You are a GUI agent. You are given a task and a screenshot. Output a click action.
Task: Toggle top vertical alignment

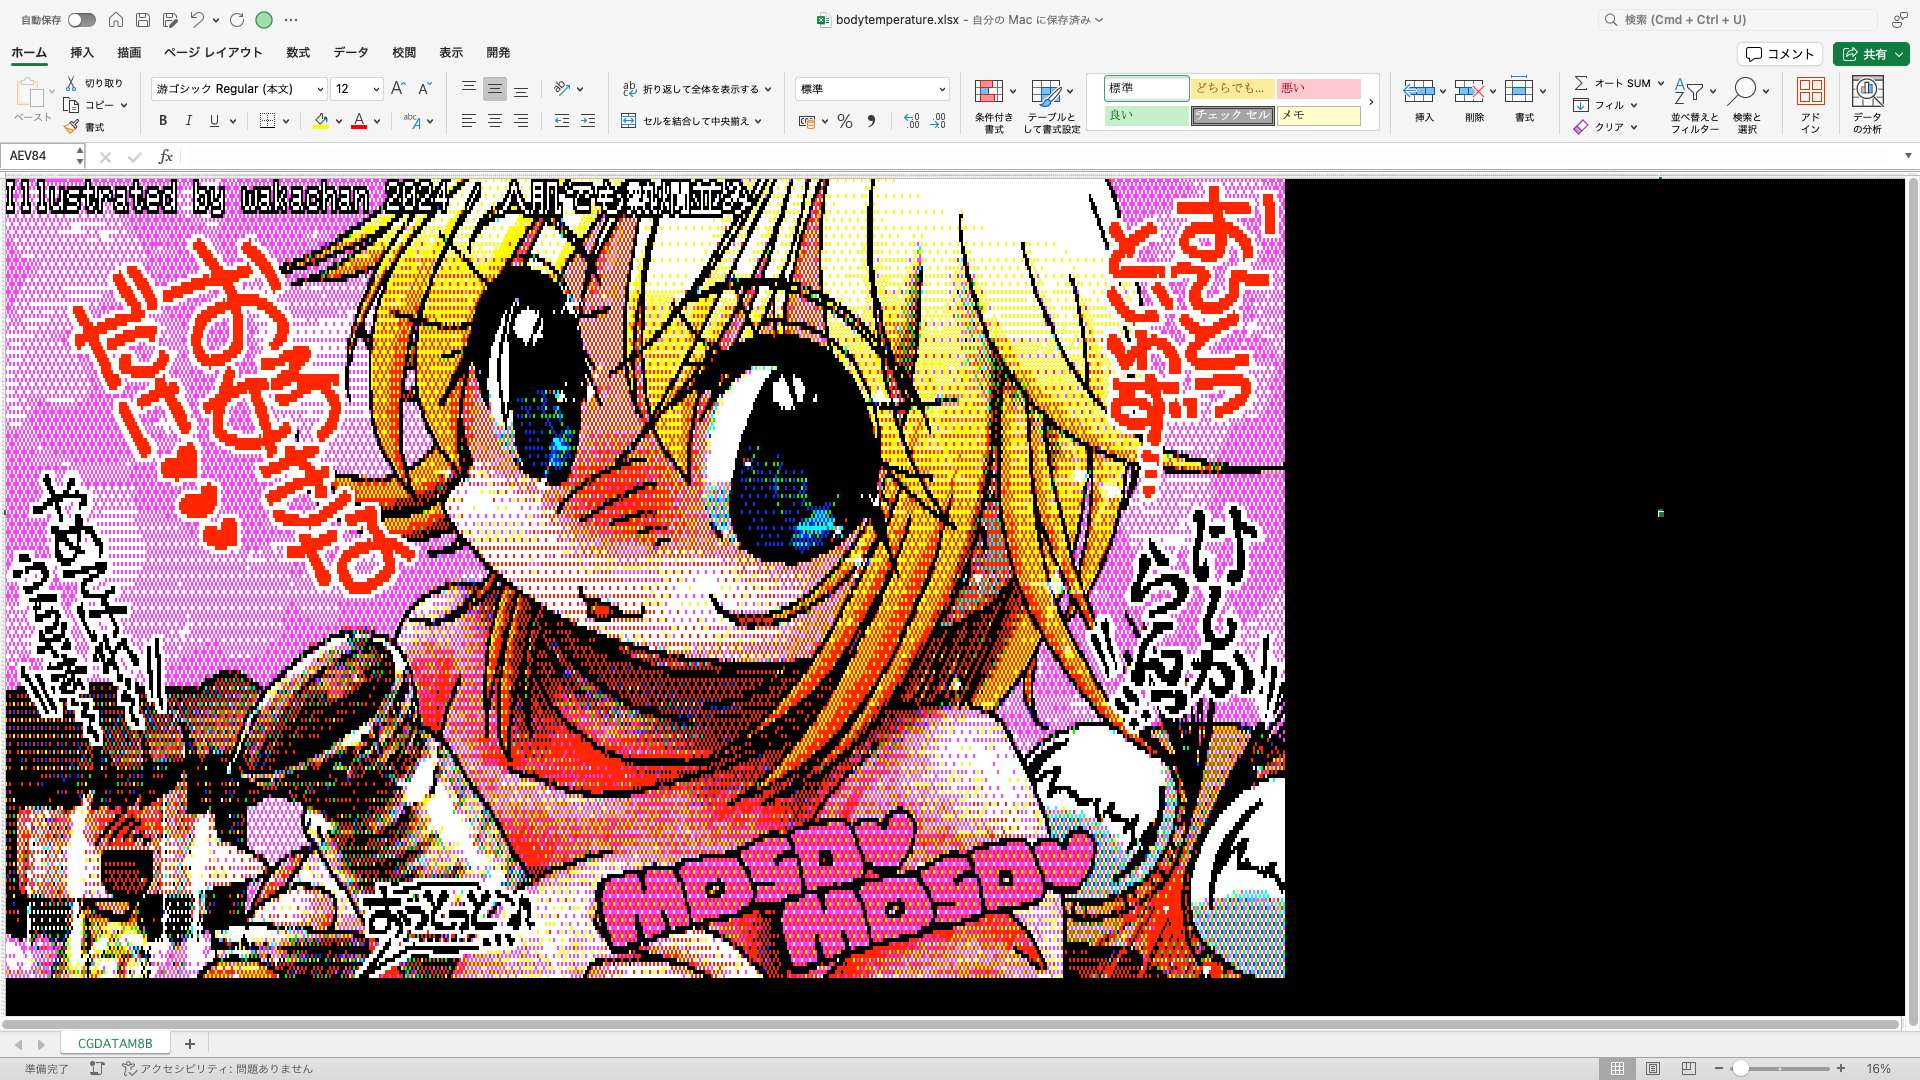(468, 89)
